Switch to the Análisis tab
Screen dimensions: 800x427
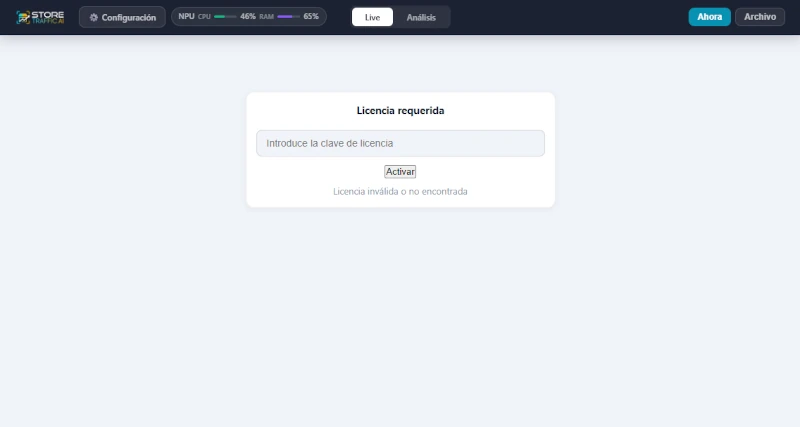pyautogui.click(x=421, y=17)
